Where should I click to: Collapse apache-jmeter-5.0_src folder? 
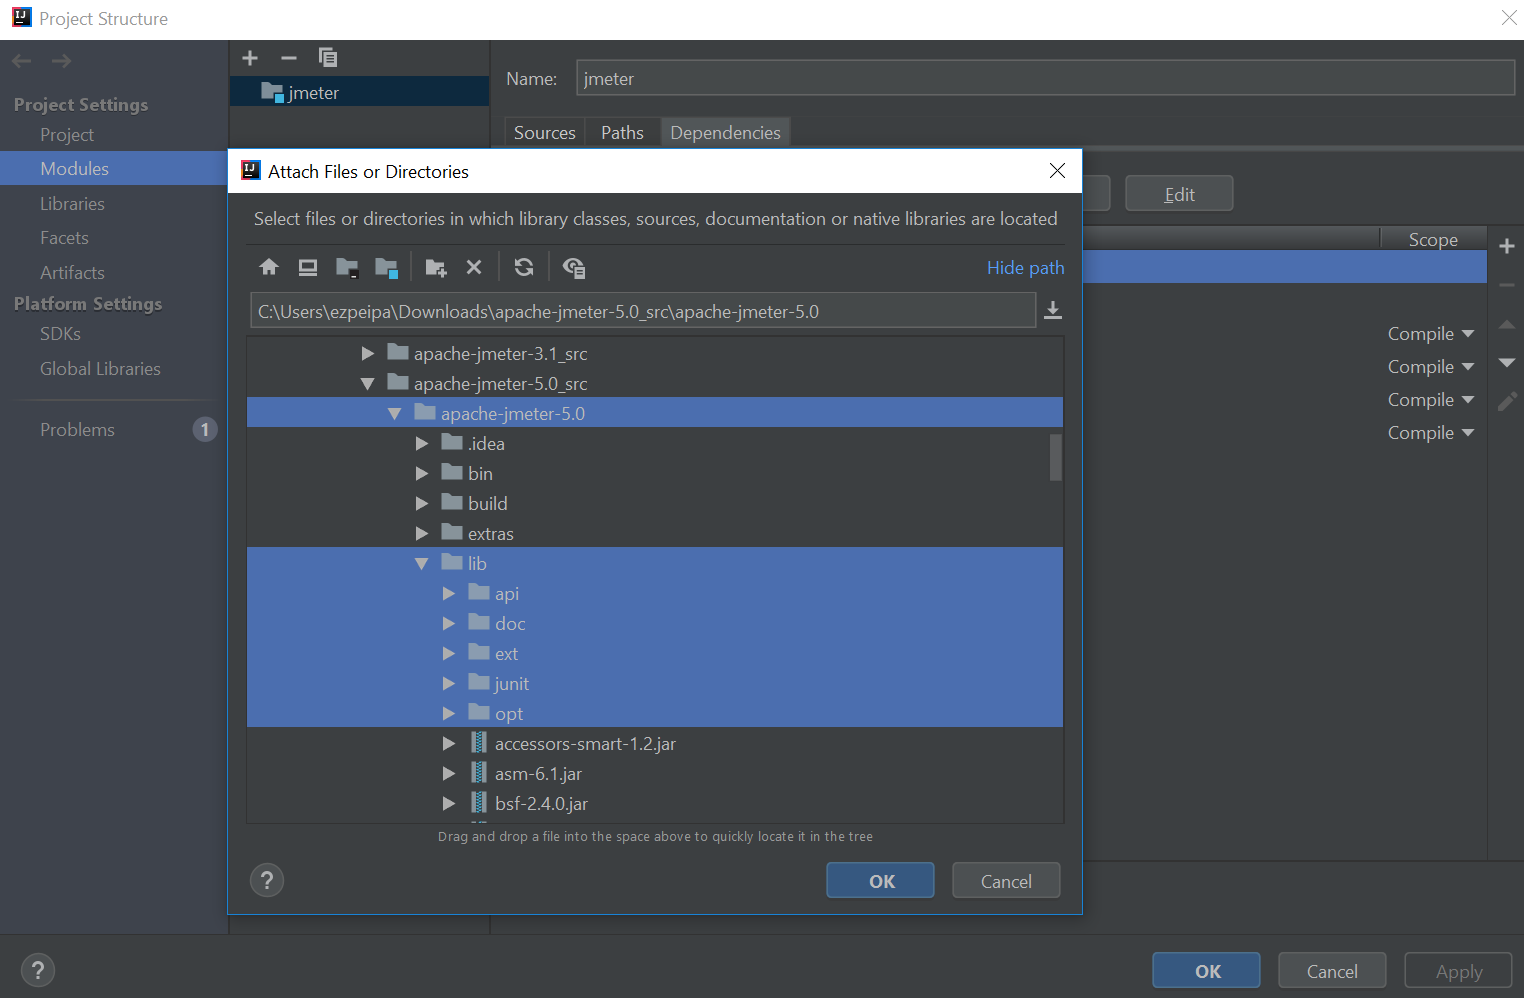point(368,383)
